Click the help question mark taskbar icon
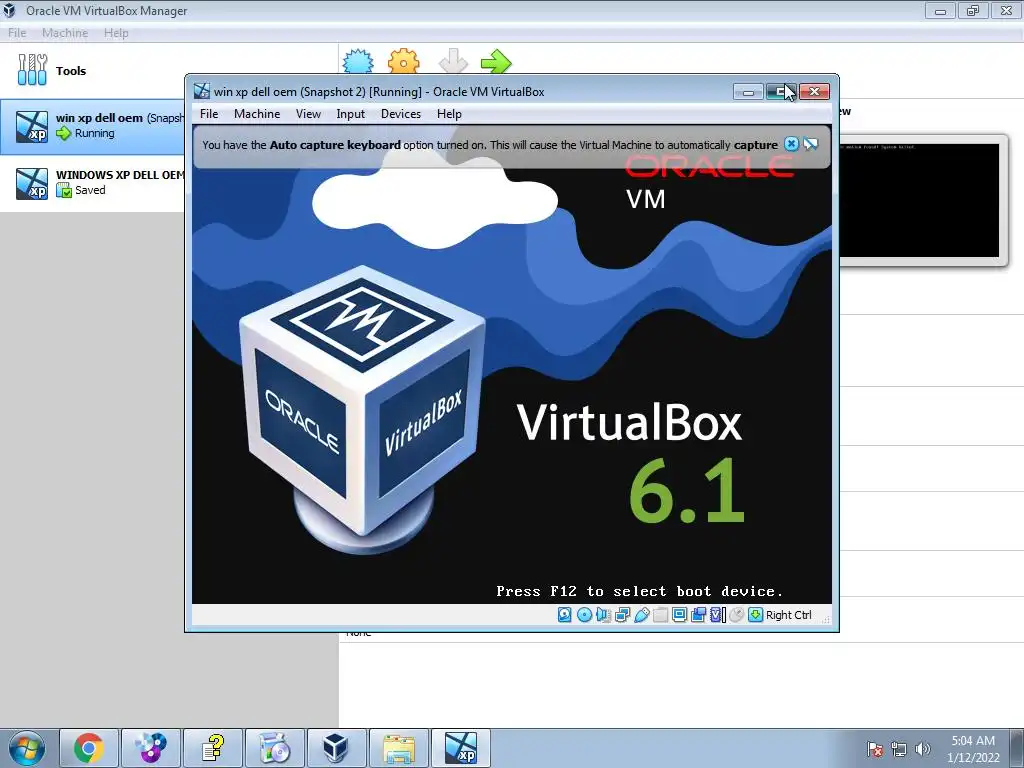This screenshot has height=768, width=1024. tap(213, 748)
